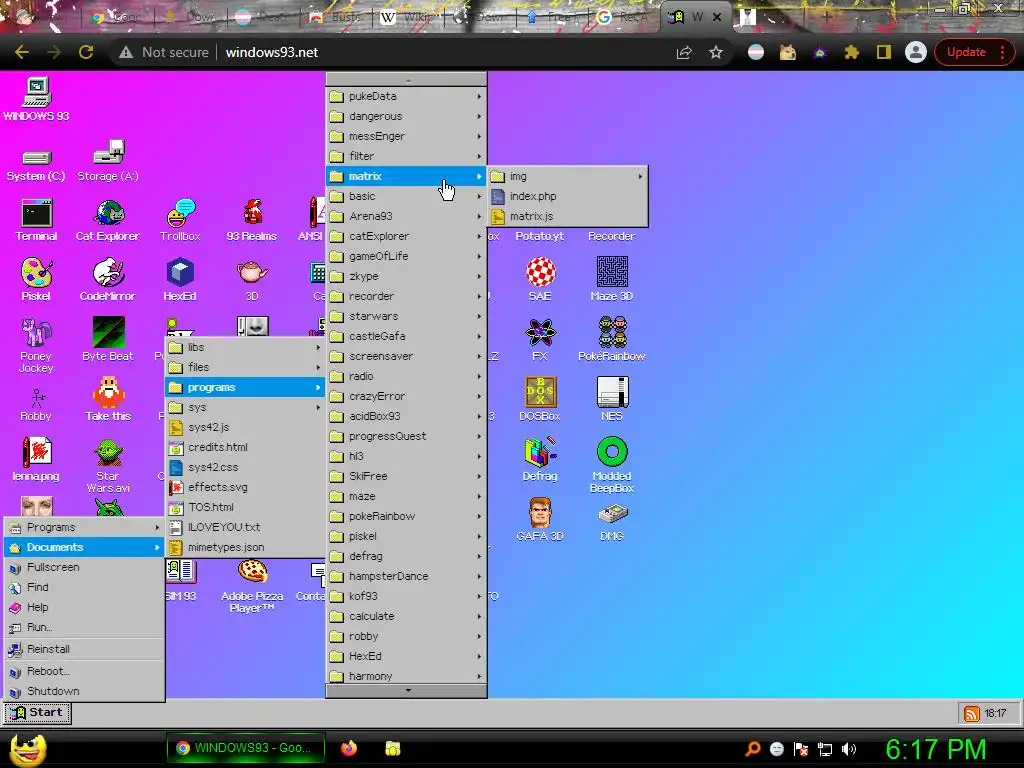Launch the 93 Realms icon
This screenshot has width=1024, height=768.
(x=252, y=221)
